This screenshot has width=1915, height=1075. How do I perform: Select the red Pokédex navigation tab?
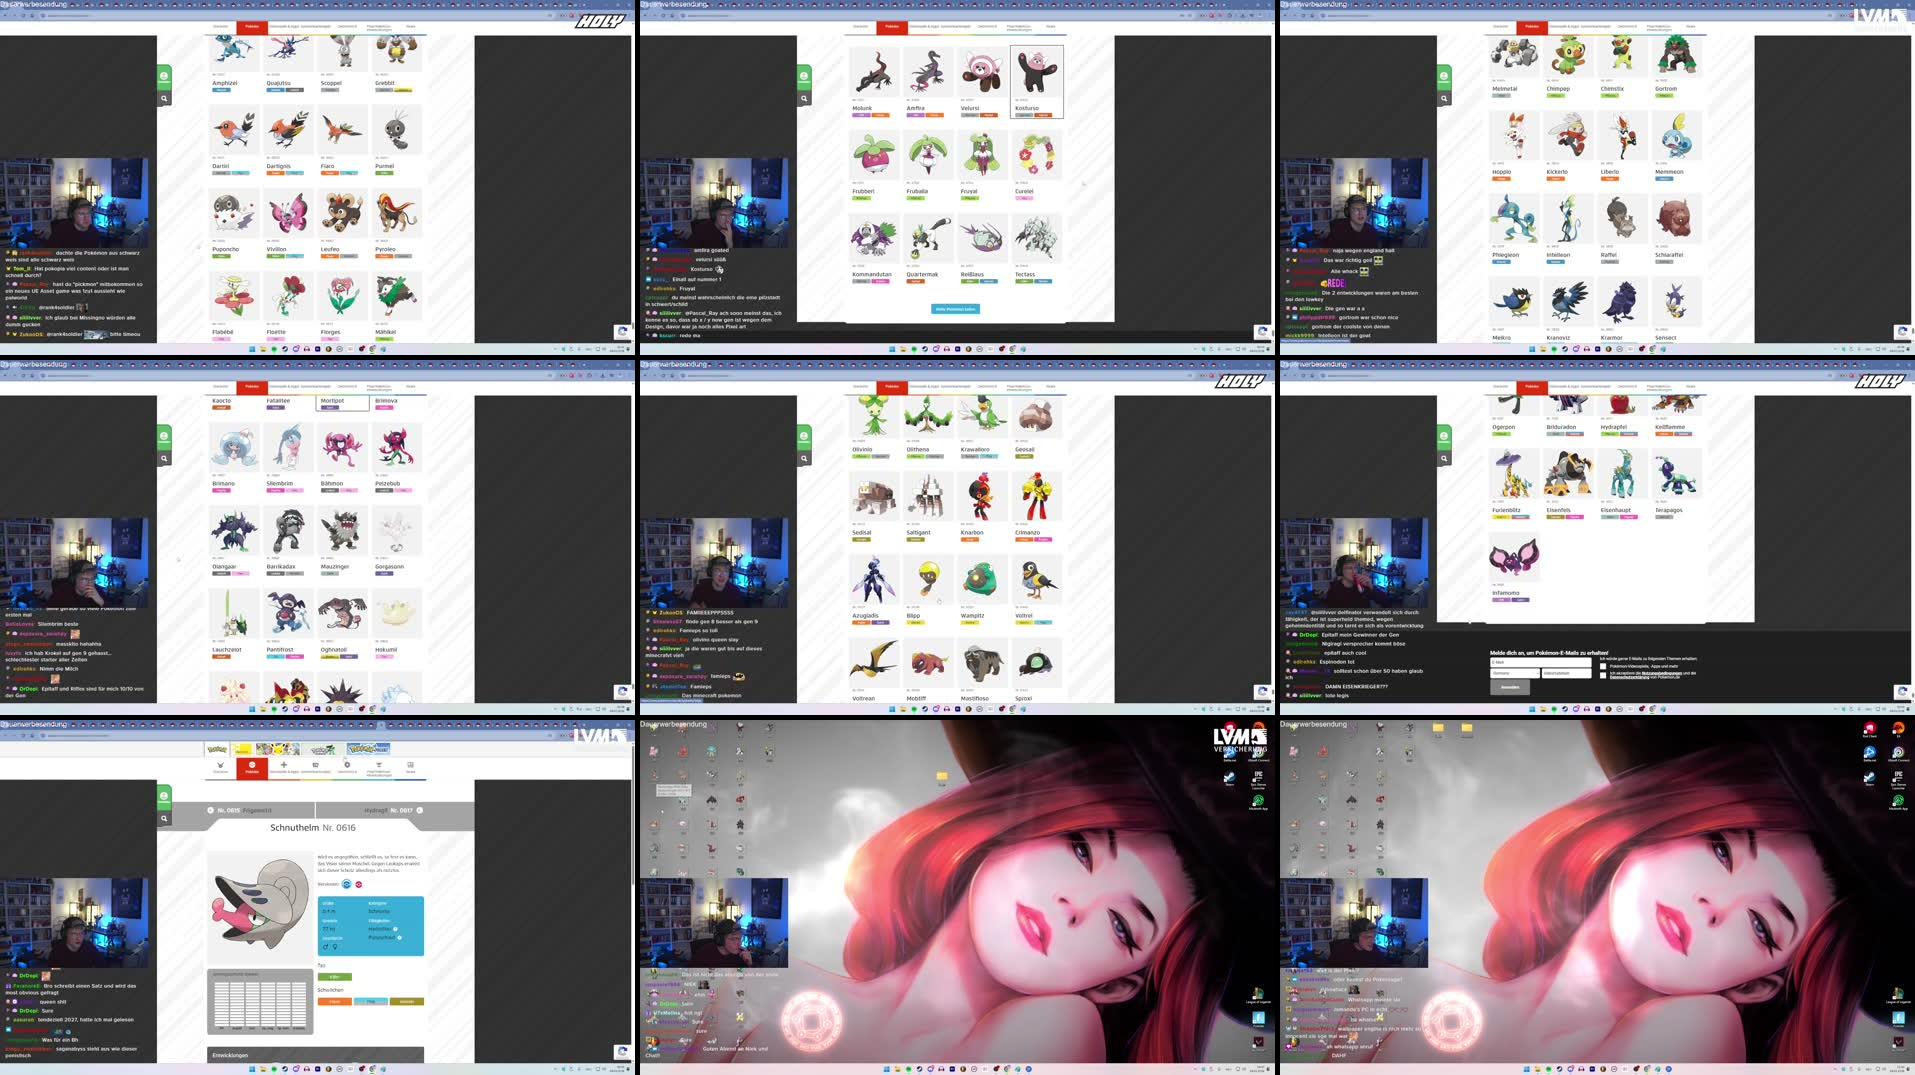pyautogui.click(x=251, y=768)
